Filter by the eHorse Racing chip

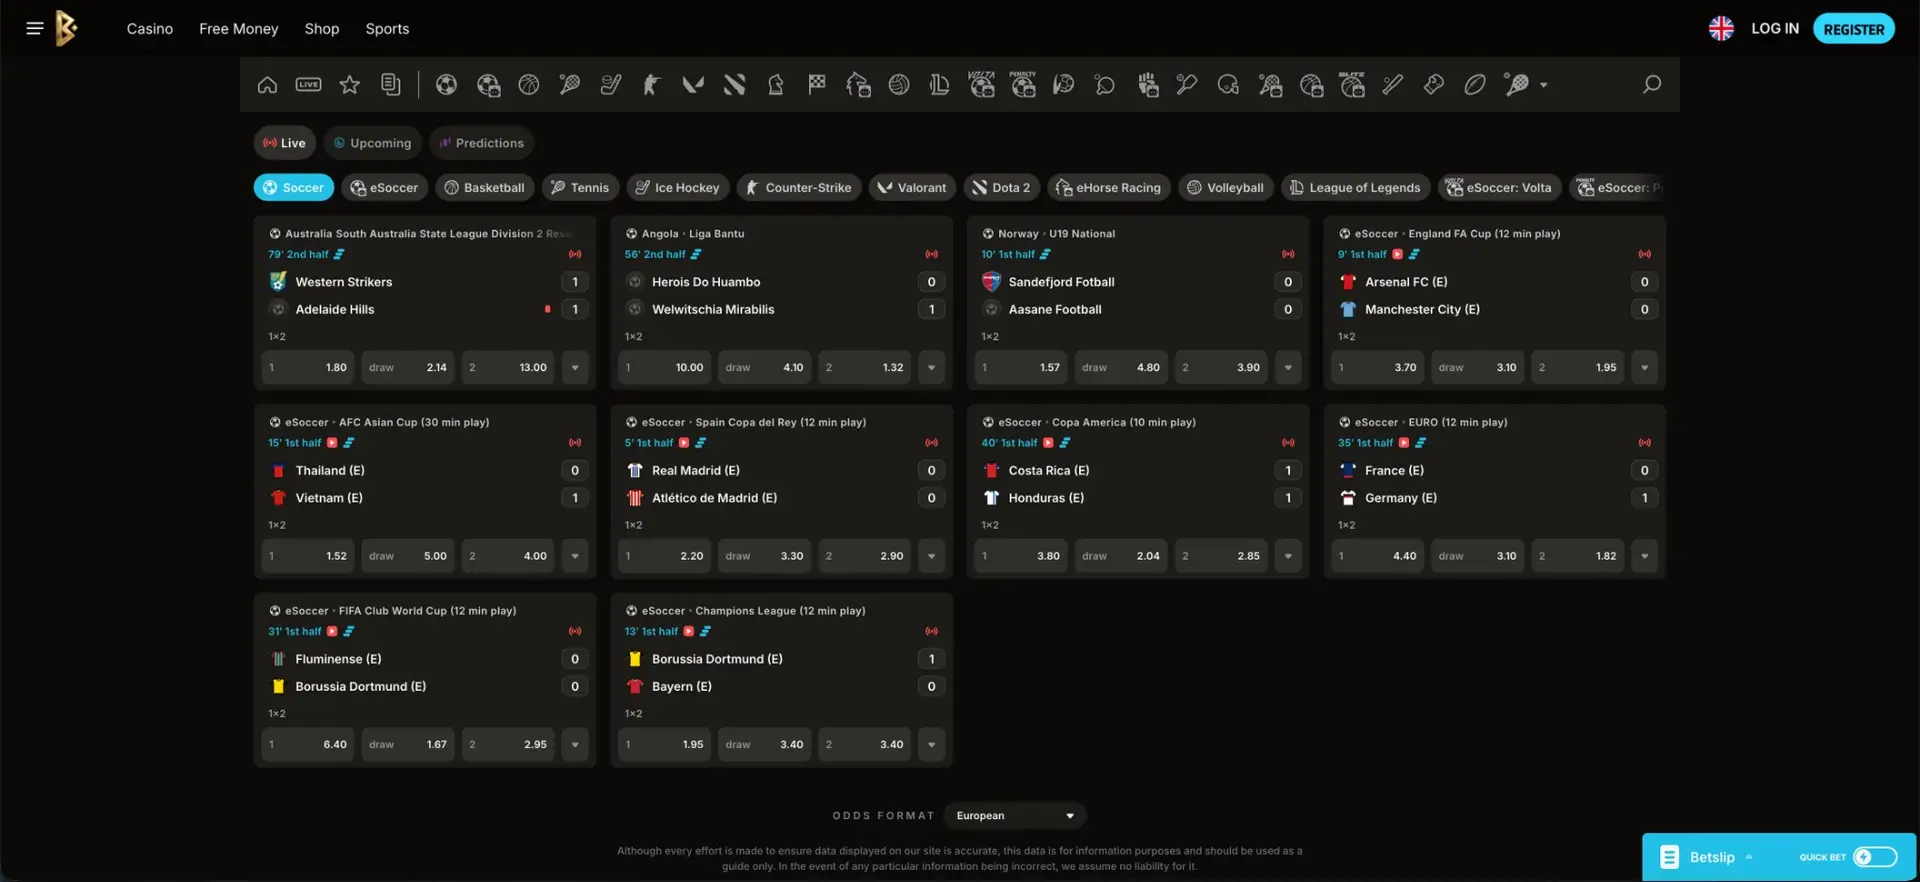point(1109,188)
